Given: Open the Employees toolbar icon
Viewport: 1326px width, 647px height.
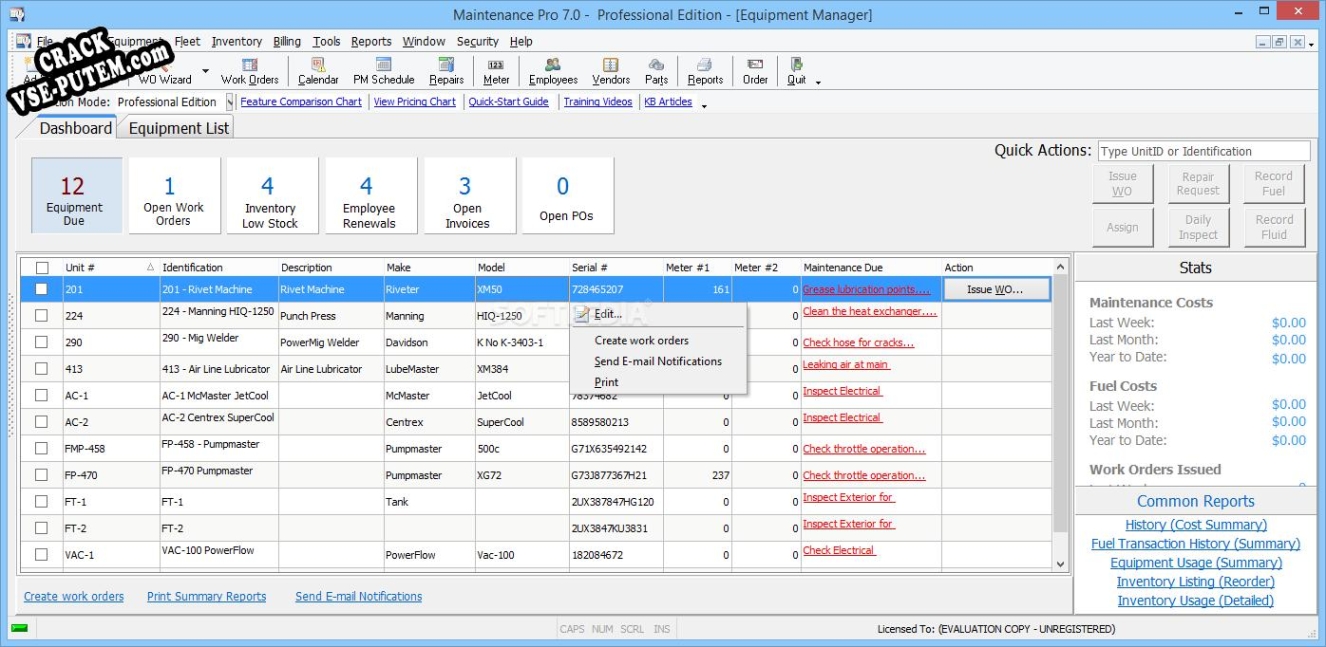Looking at the screenshot, I should tap(553, 70).
